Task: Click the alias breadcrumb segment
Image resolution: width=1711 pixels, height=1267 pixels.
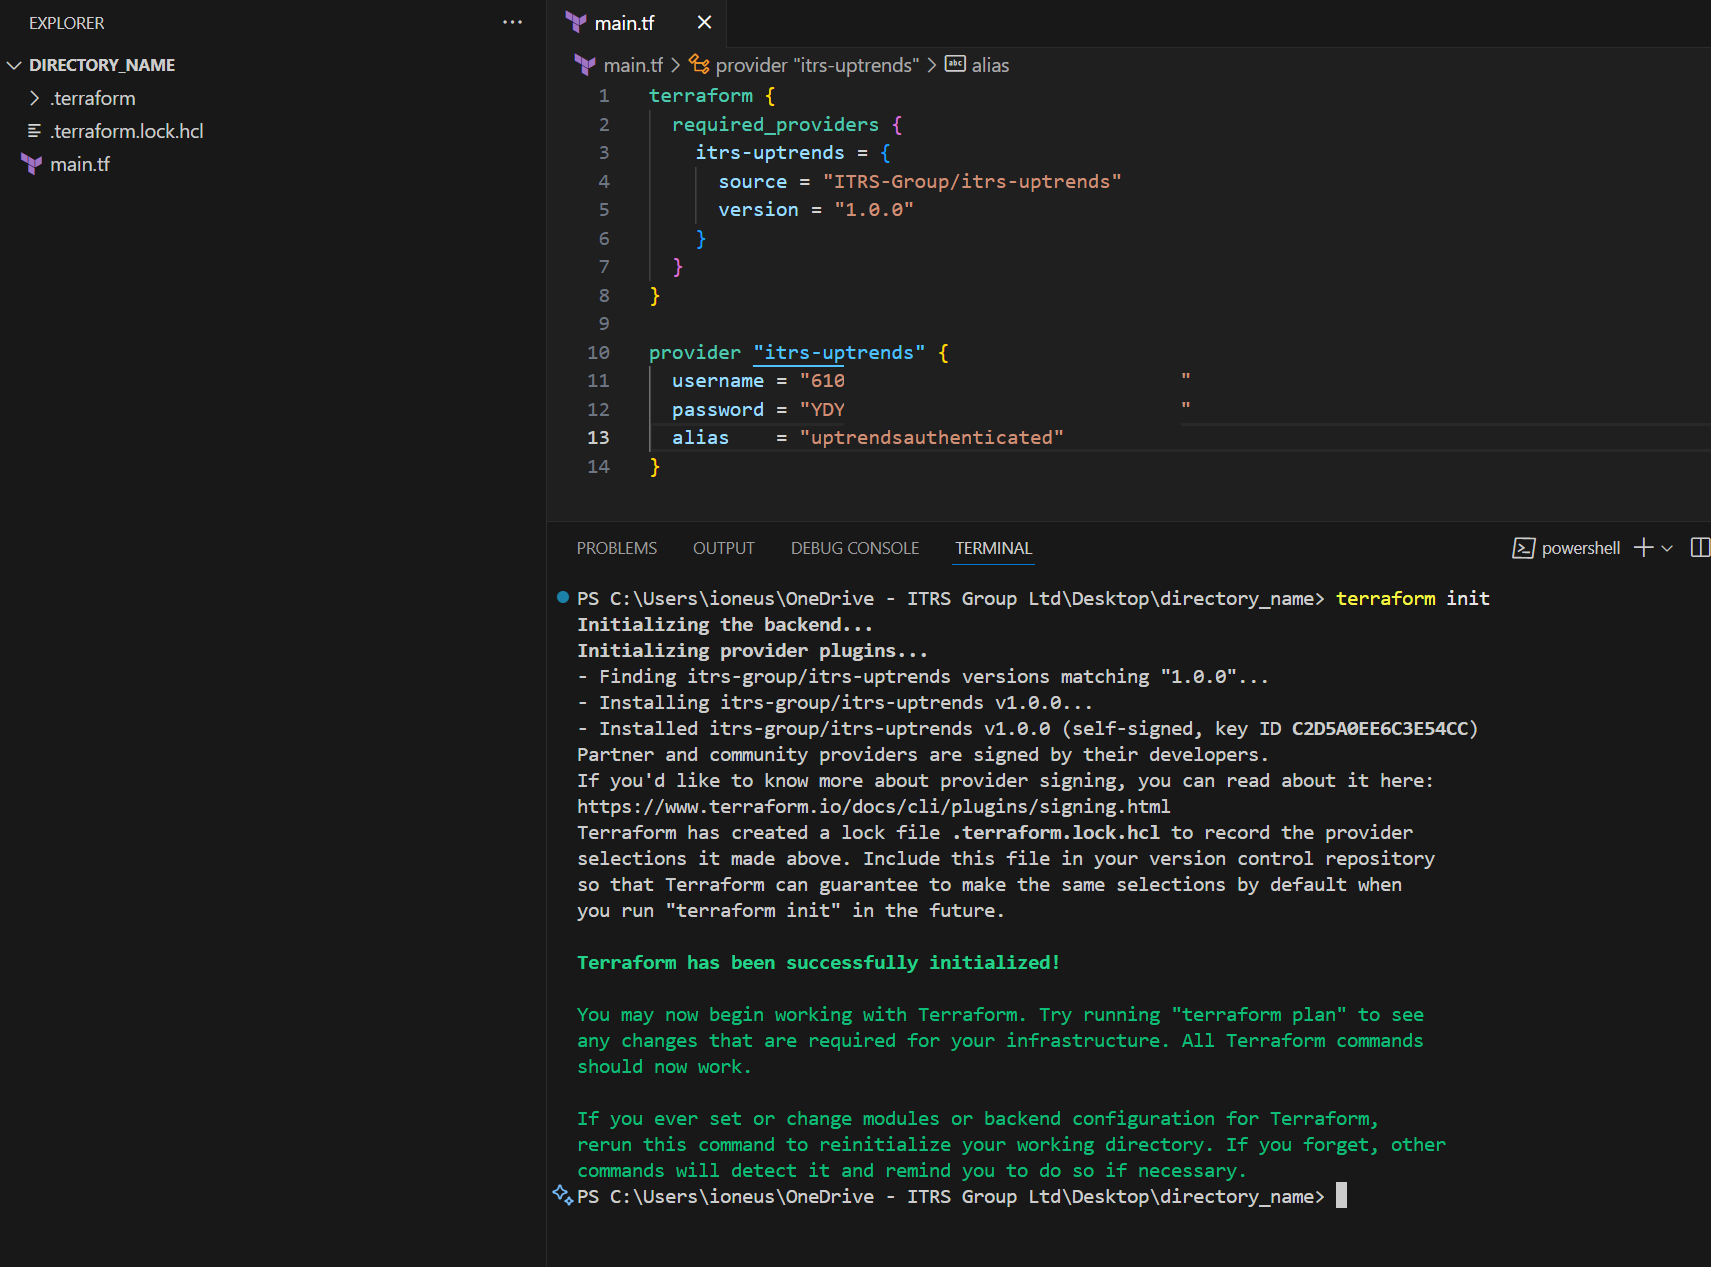Action: pos(990,65)
